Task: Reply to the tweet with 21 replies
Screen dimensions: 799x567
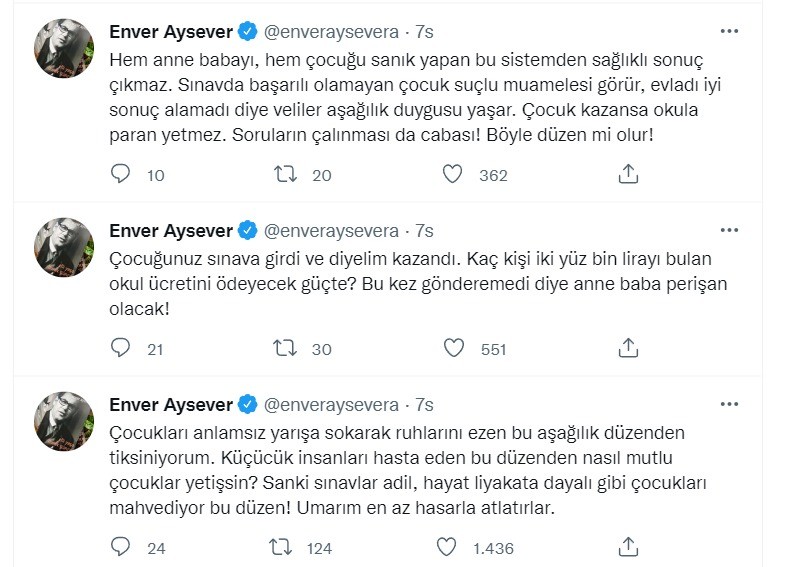Action: 121,348
